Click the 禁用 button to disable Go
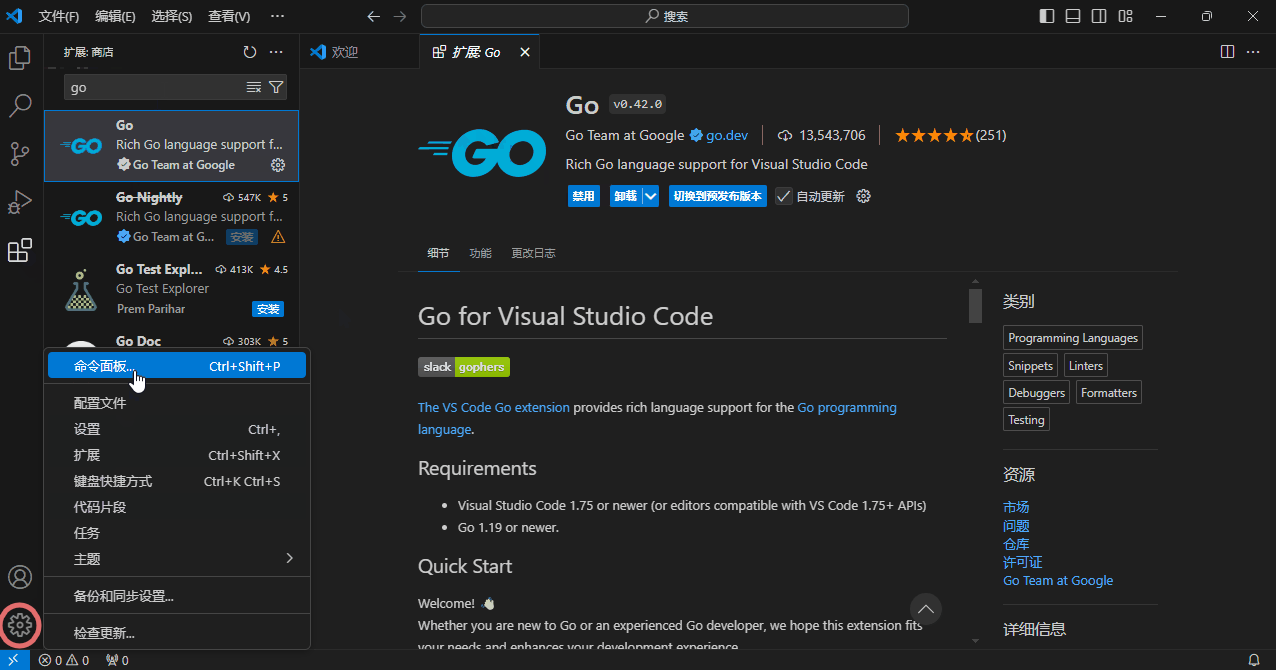 point(583,196)
